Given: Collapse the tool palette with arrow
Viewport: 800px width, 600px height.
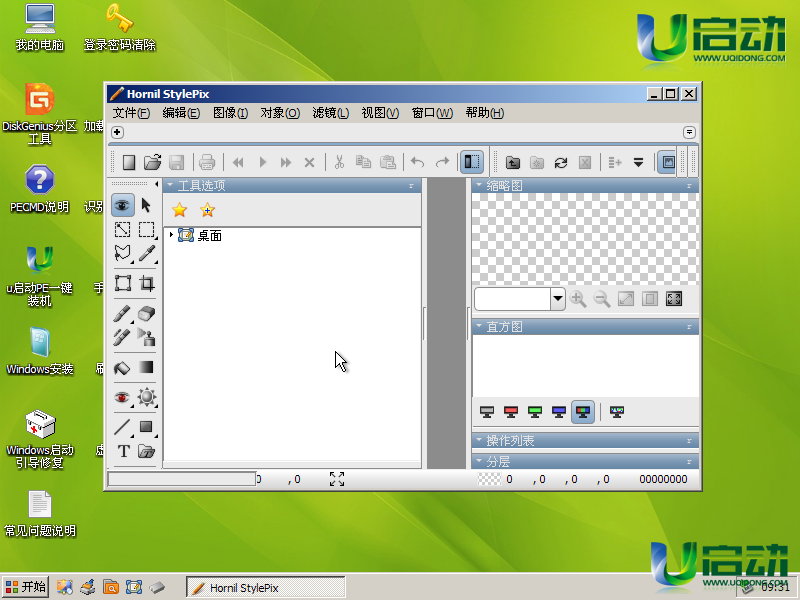Looking at the screenshot, I should 156,184.
